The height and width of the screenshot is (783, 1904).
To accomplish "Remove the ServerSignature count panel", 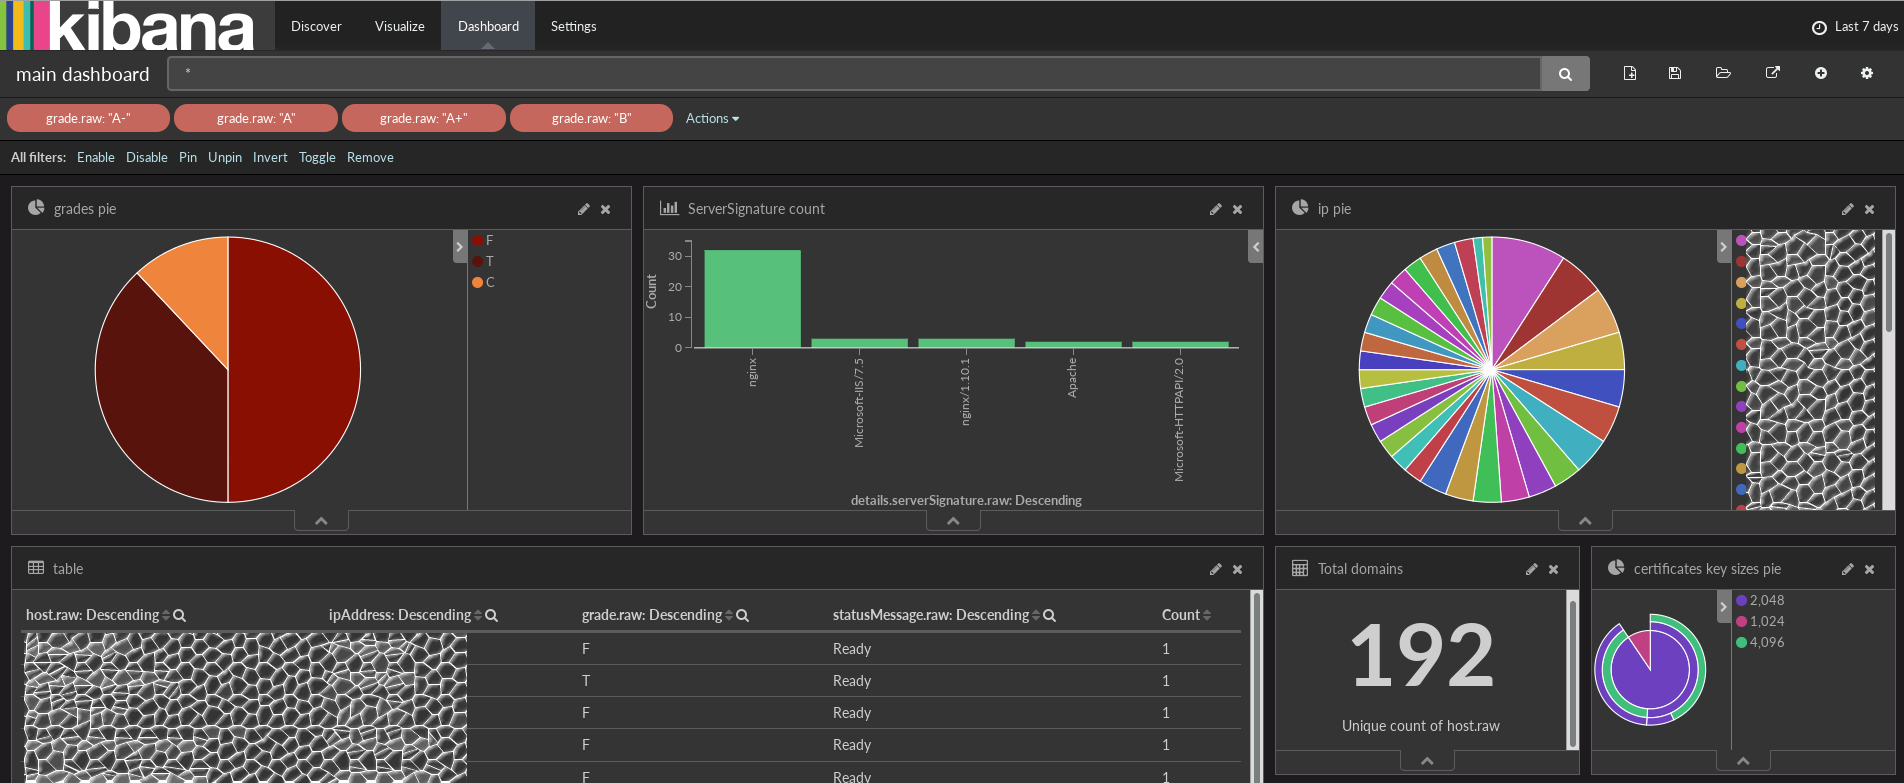I will (1237, 209).
